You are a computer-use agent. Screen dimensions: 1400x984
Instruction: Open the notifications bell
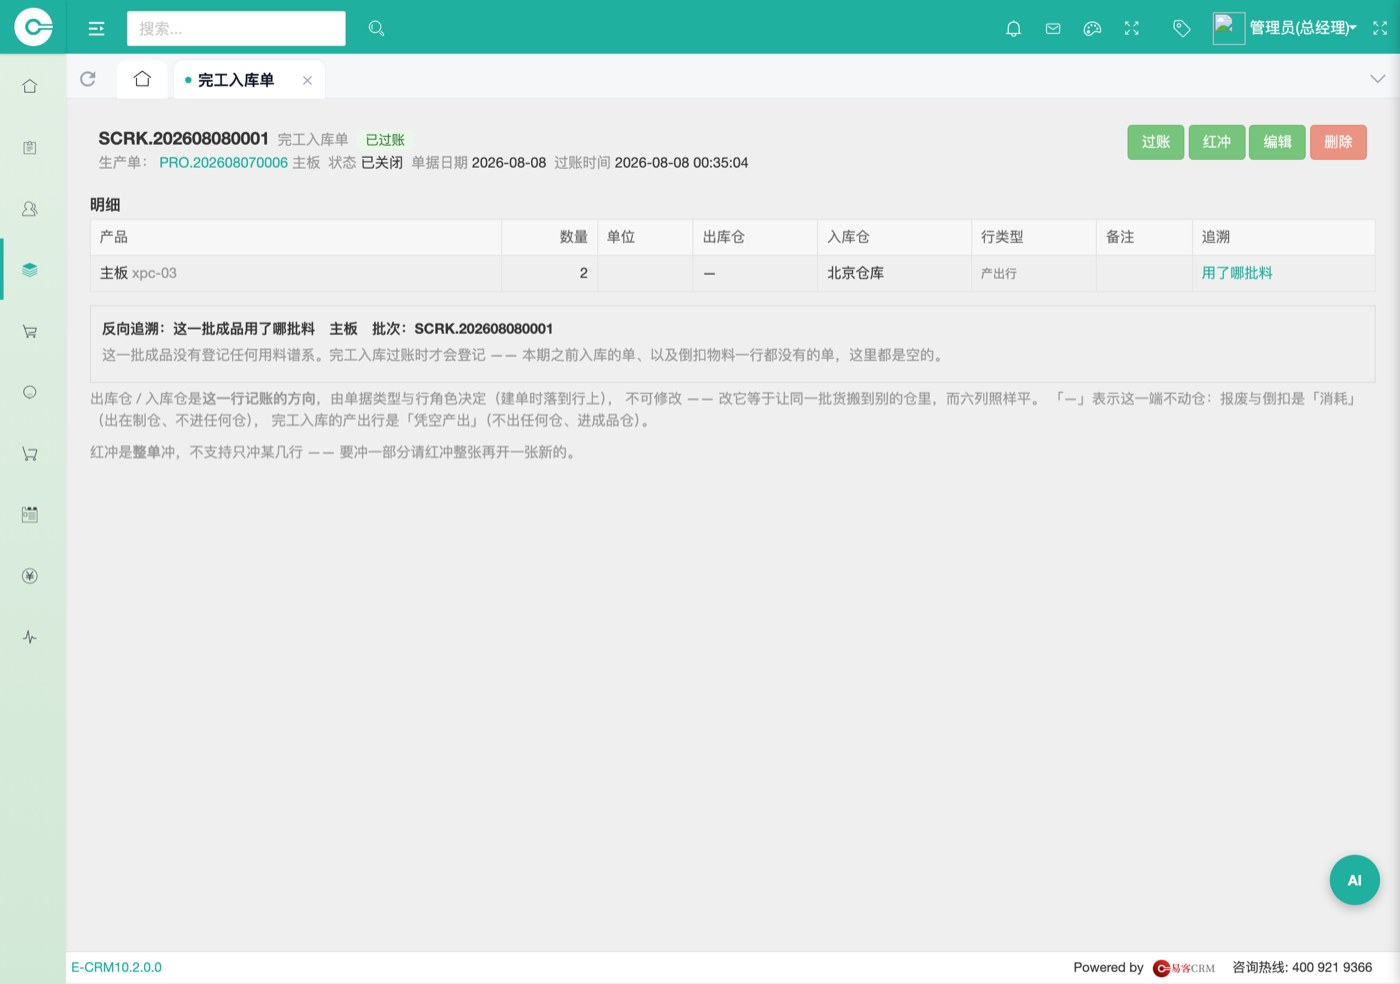pyautogui.click(x=1013, y=29)
